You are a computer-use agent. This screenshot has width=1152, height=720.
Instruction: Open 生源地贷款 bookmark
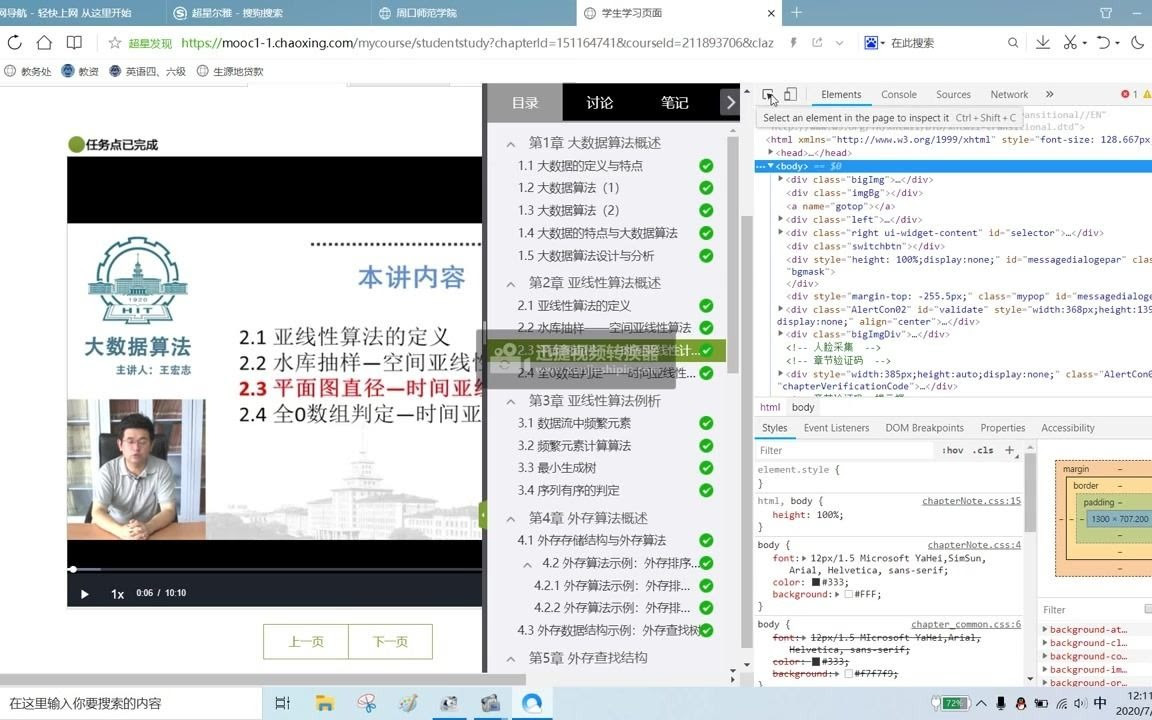click(x=230, y=71)
